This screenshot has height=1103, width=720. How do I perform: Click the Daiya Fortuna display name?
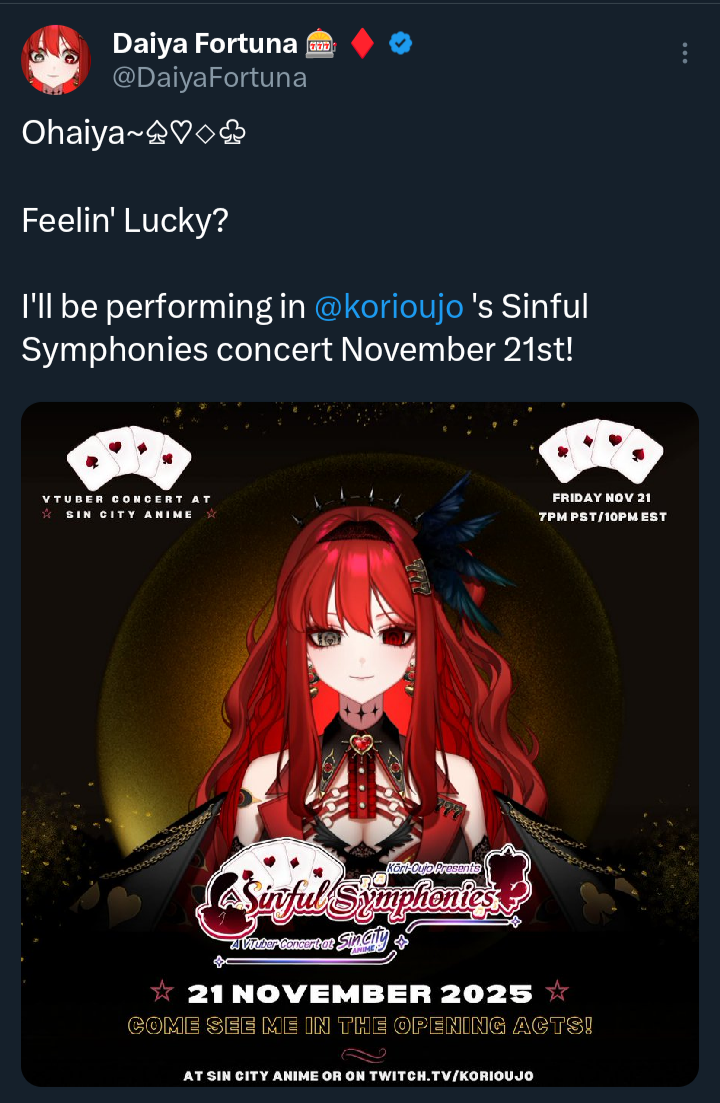click(x=205, y=44)
